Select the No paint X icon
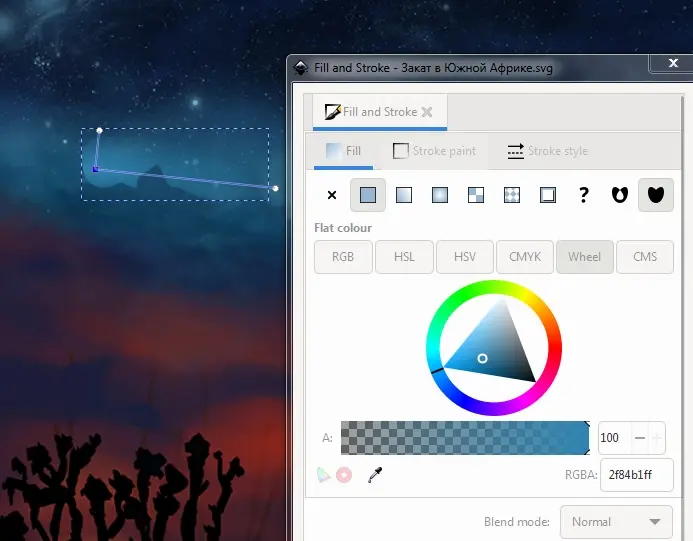The height and width of the screenshot is (541, 693). click(x=332, y=195)
